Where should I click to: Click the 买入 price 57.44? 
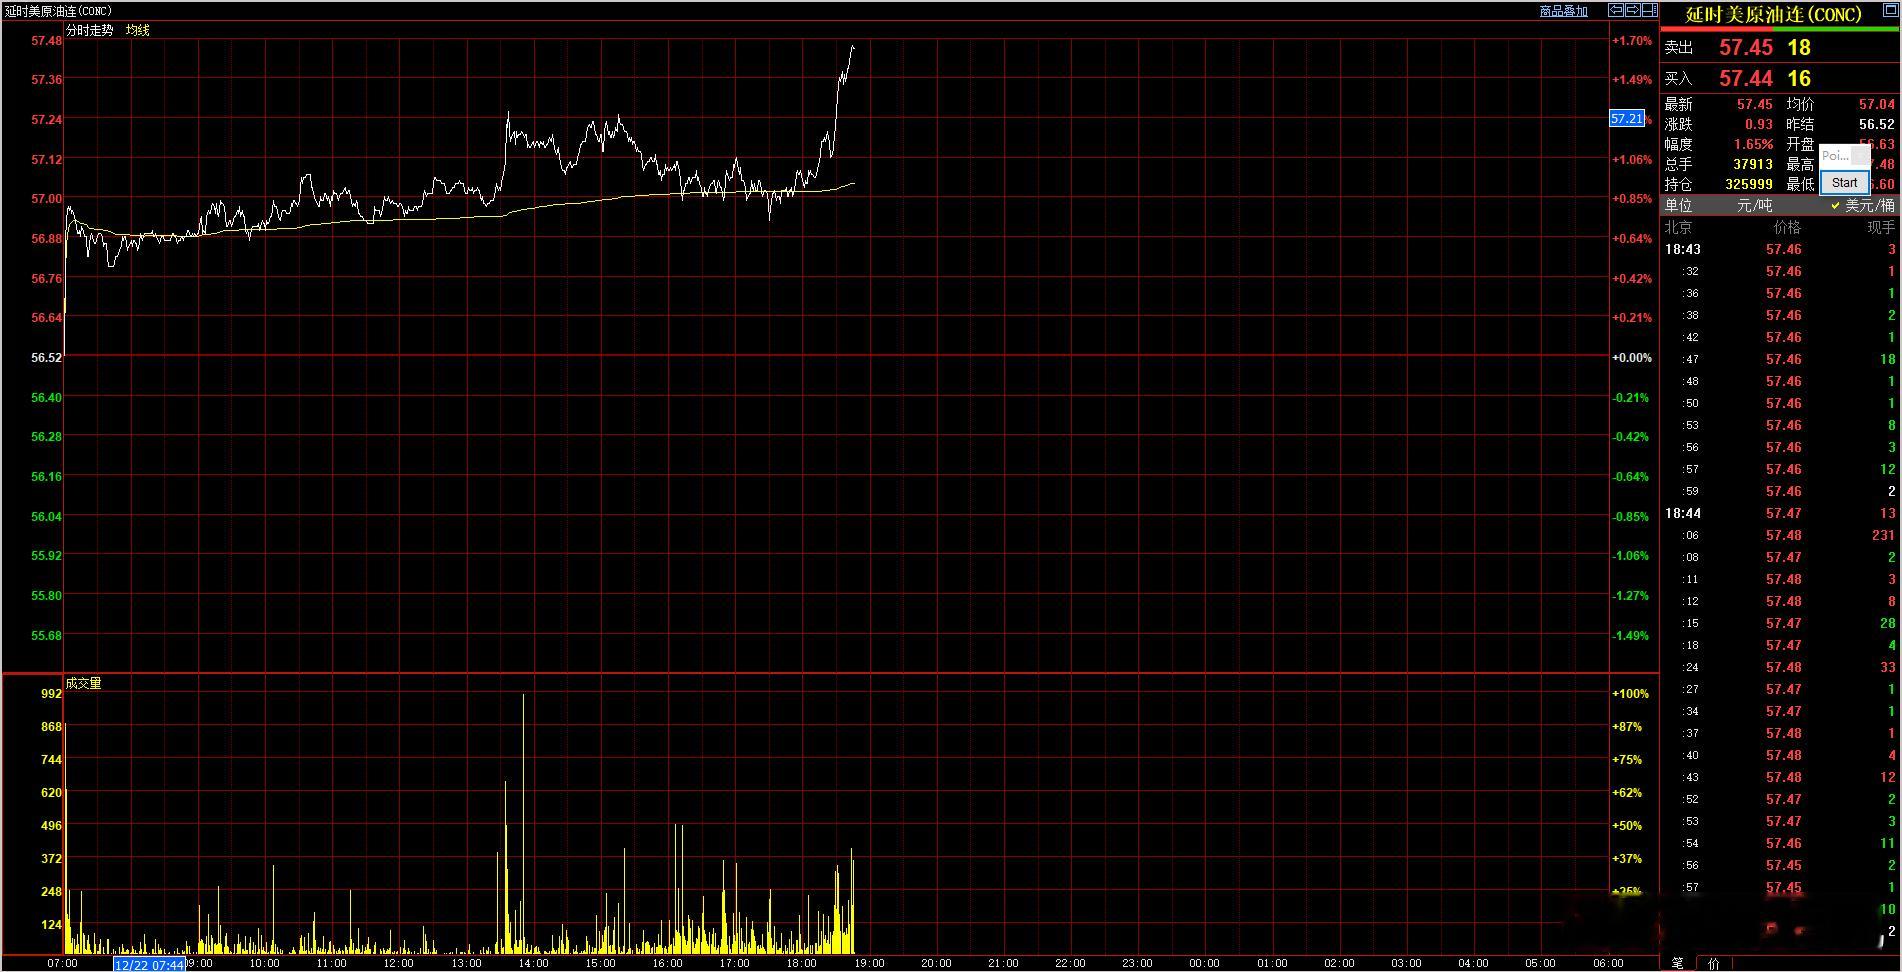(x=1746, y=78)
